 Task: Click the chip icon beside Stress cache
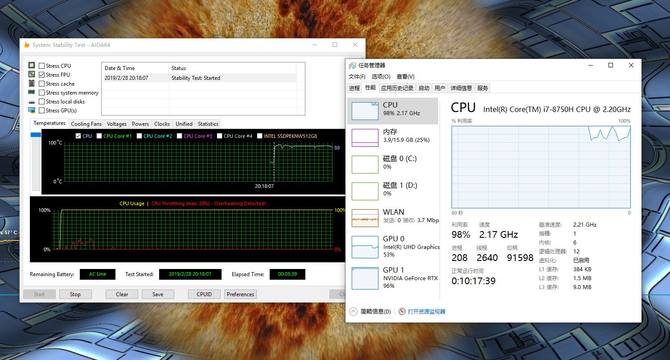32,83
